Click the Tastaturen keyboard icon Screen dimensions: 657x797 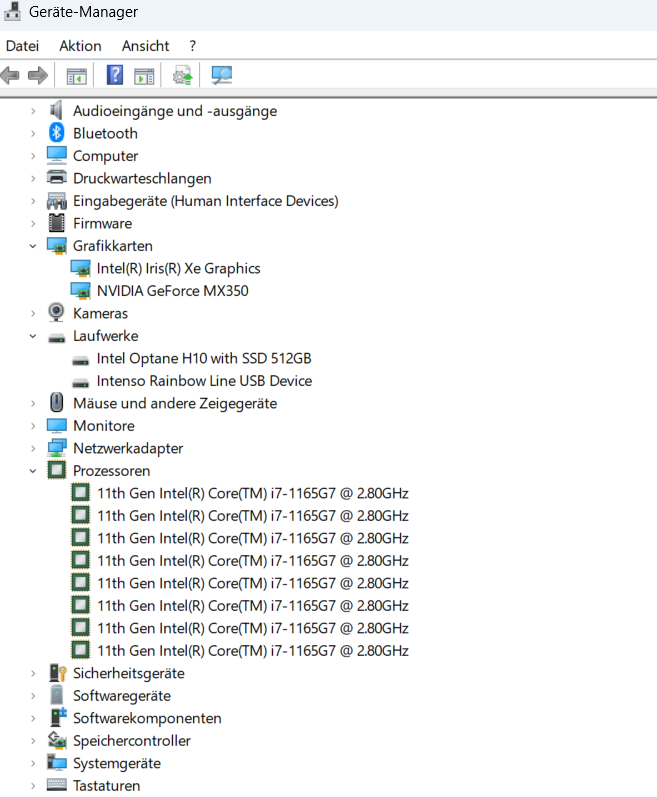(x=56, y=785)
